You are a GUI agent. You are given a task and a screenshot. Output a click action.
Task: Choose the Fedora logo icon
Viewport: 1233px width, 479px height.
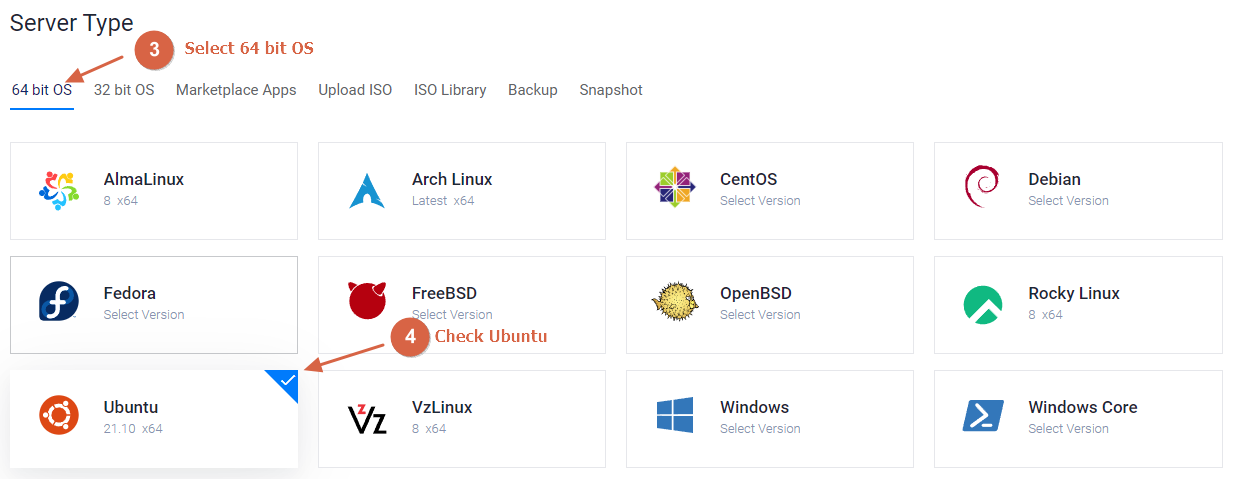tap(58, 302)
